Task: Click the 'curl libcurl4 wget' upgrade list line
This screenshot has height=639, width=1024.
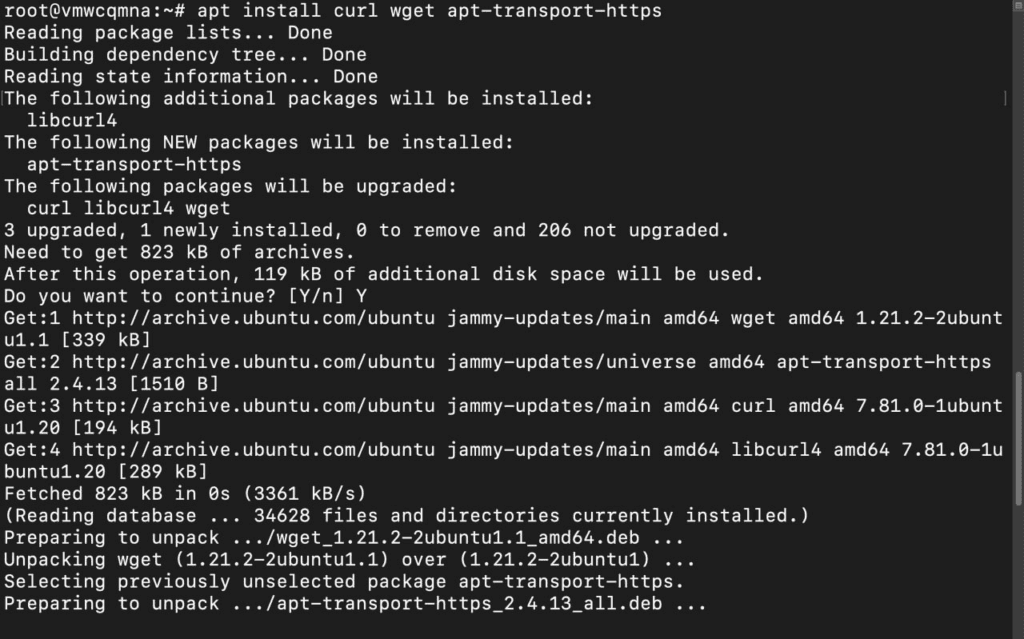Action: 128,209
